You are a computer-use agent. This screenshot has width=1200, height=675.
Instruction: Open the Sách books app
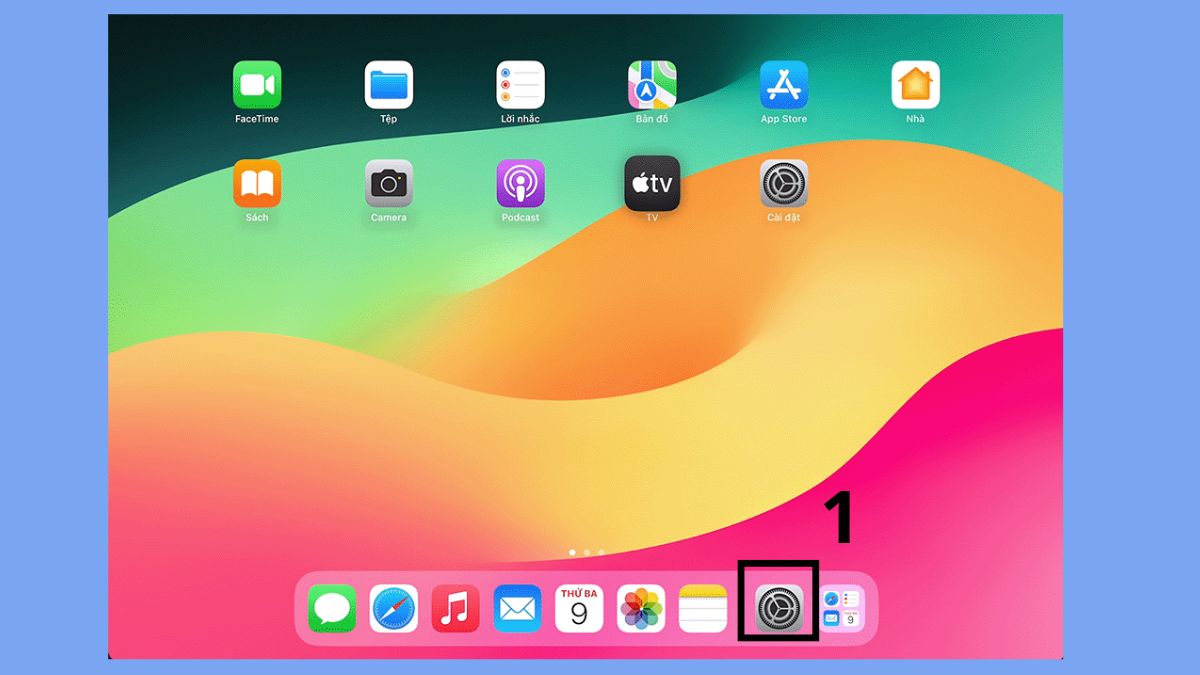pos(257,185)
